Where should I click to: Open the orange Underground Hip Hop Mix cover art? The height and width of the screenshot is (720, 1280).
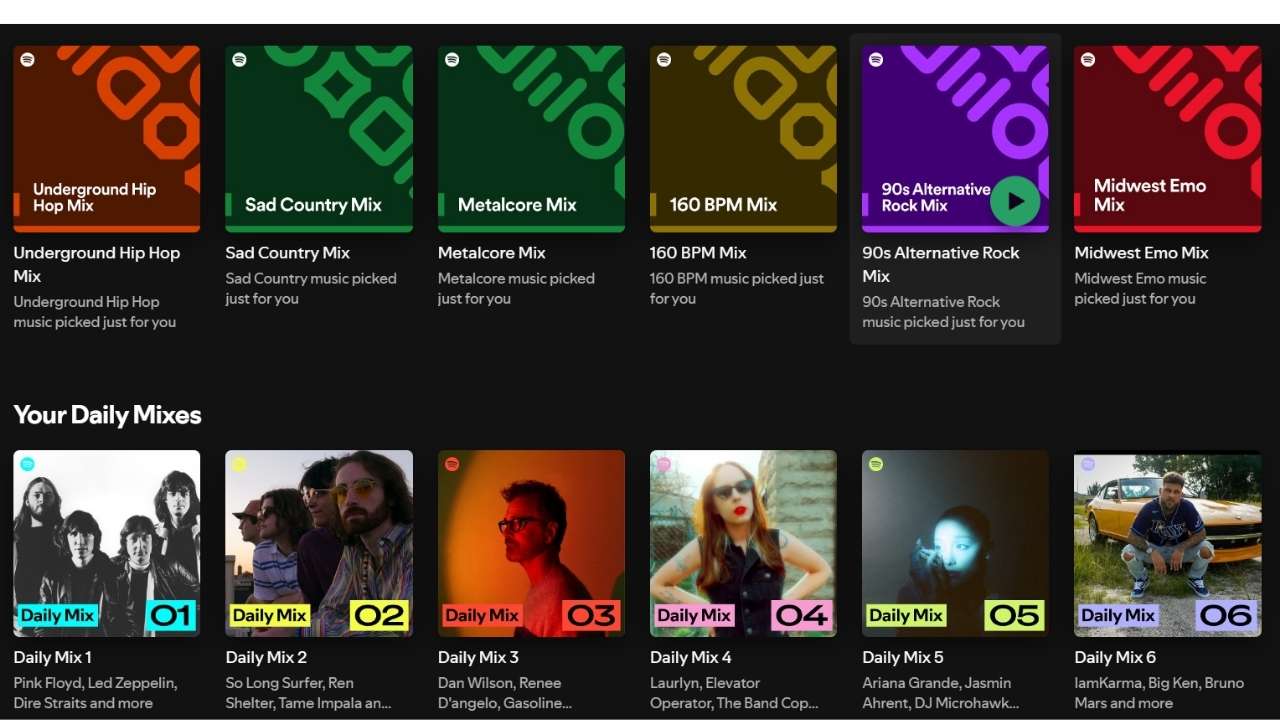tap(107, 139)
